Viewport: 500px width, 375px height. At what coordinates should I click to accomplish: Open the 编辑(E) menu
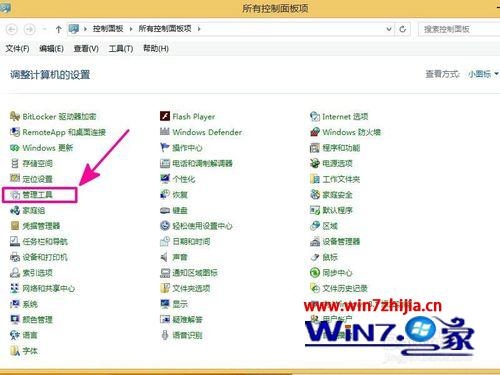pos(51,49)
